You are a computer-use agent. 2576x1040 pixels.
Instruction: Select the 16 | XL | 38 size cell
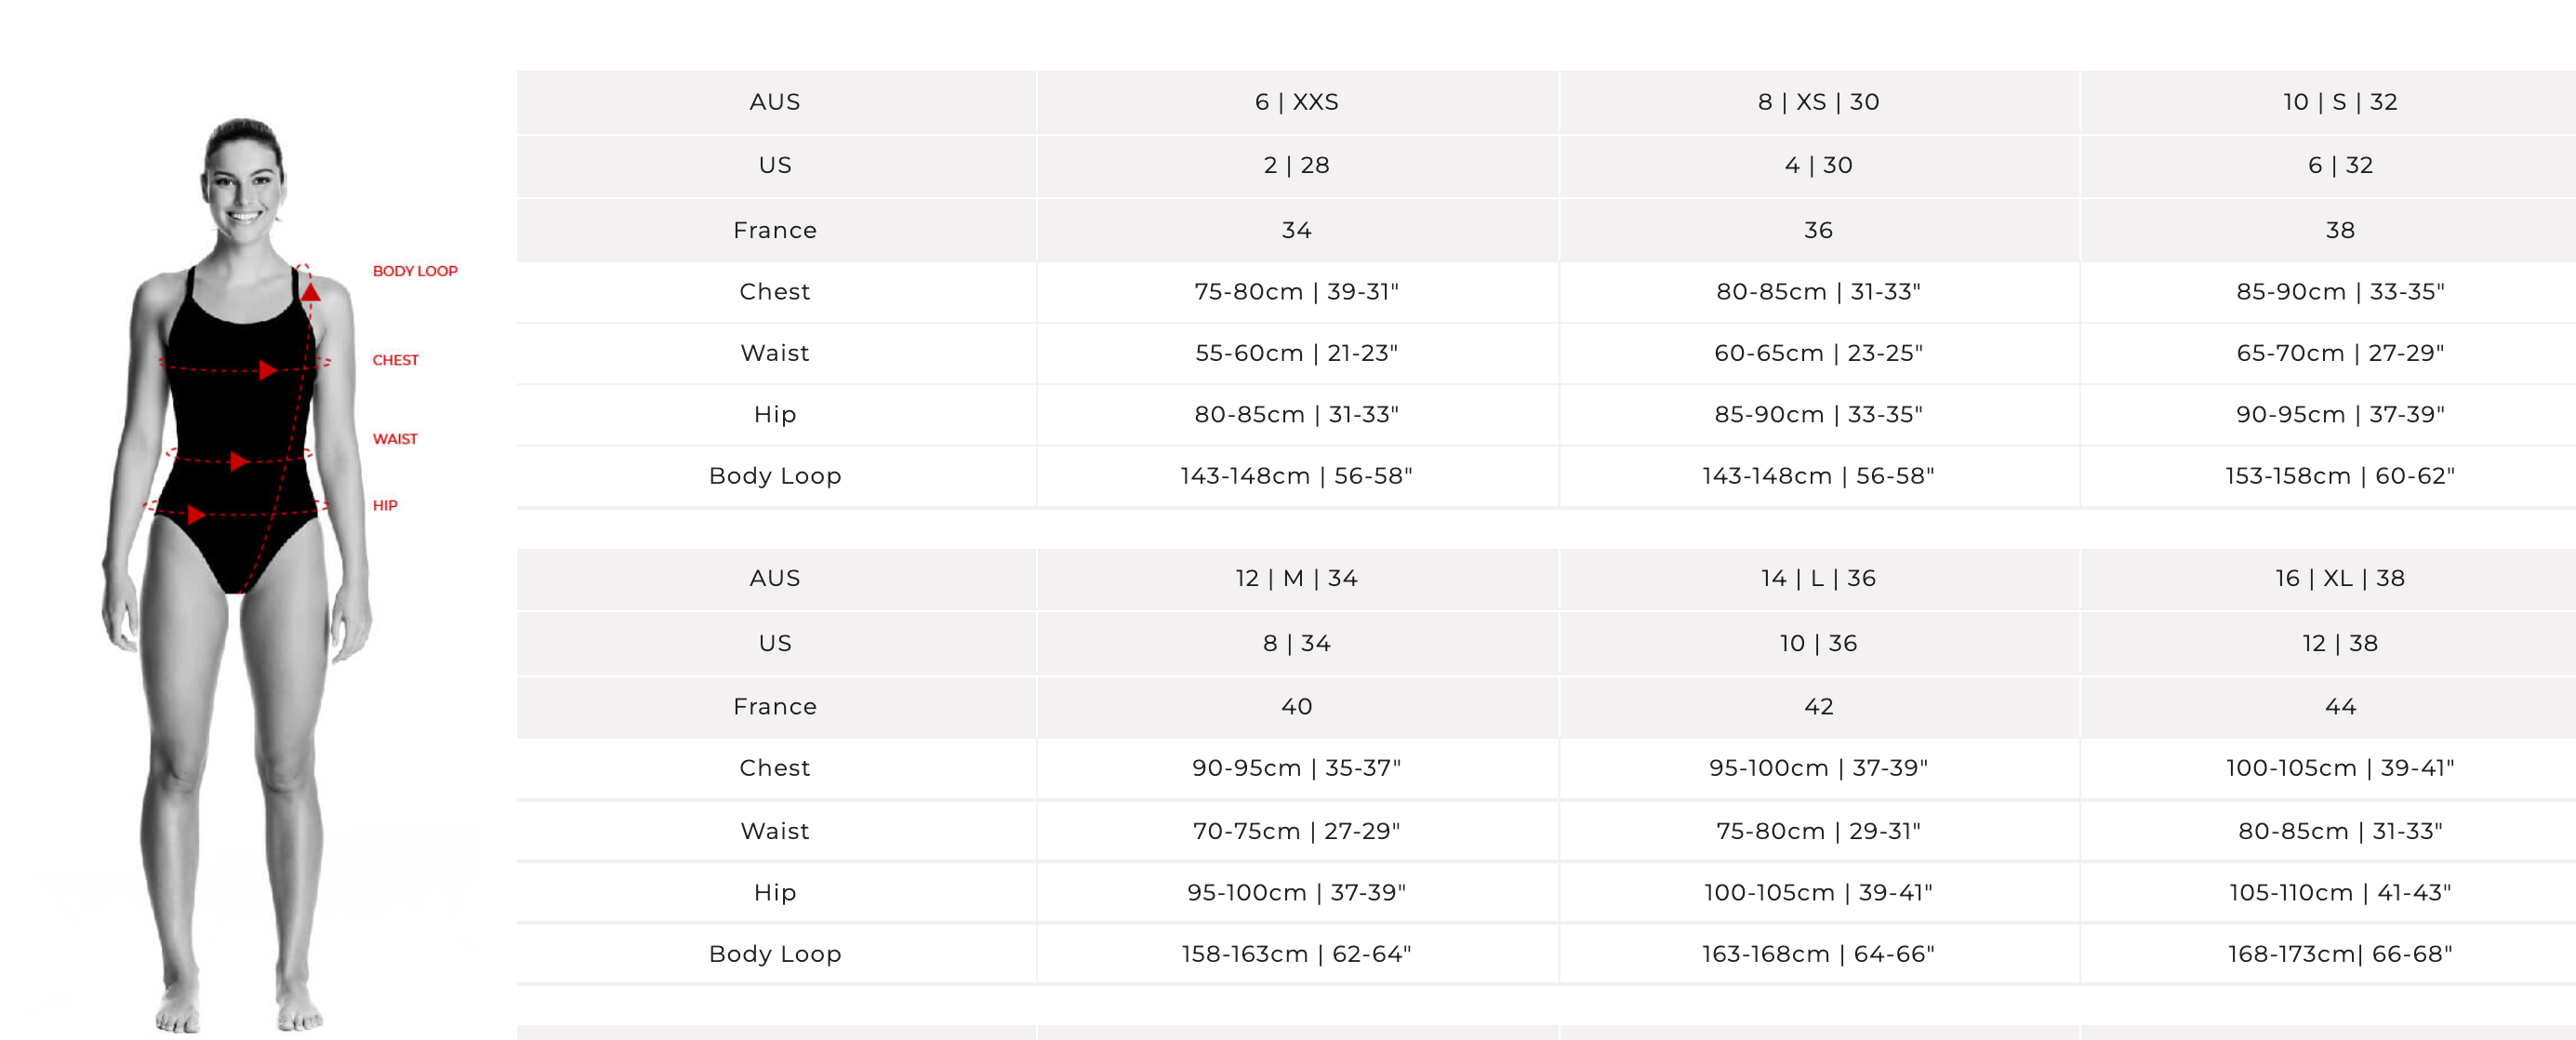pos(2339,578)
